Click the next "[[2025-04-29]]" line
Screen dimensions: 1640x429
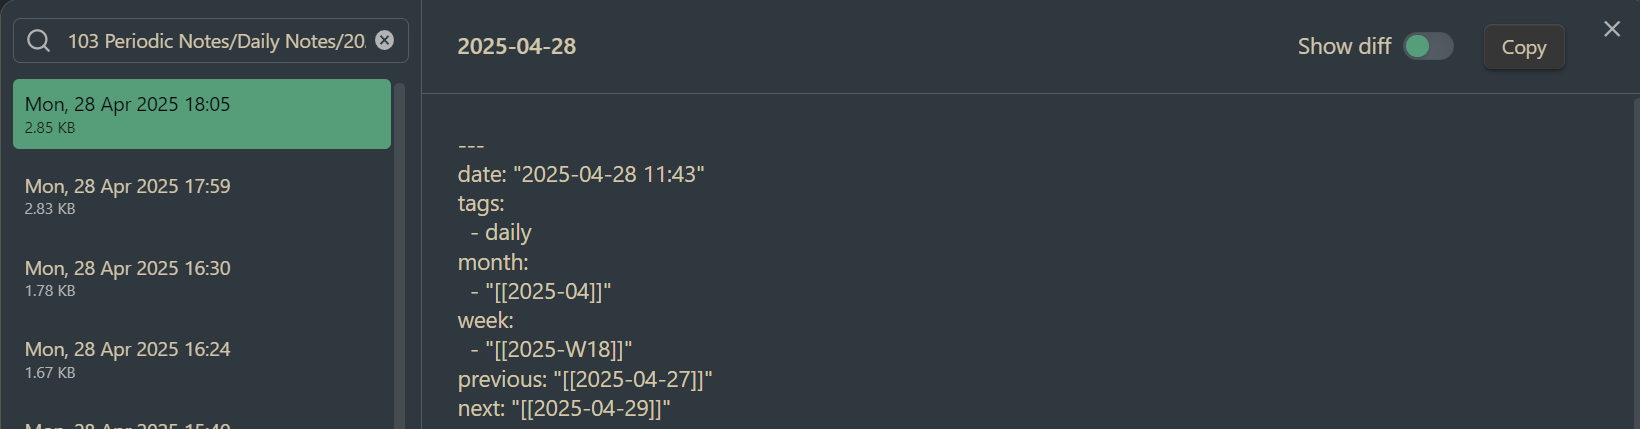564,408
